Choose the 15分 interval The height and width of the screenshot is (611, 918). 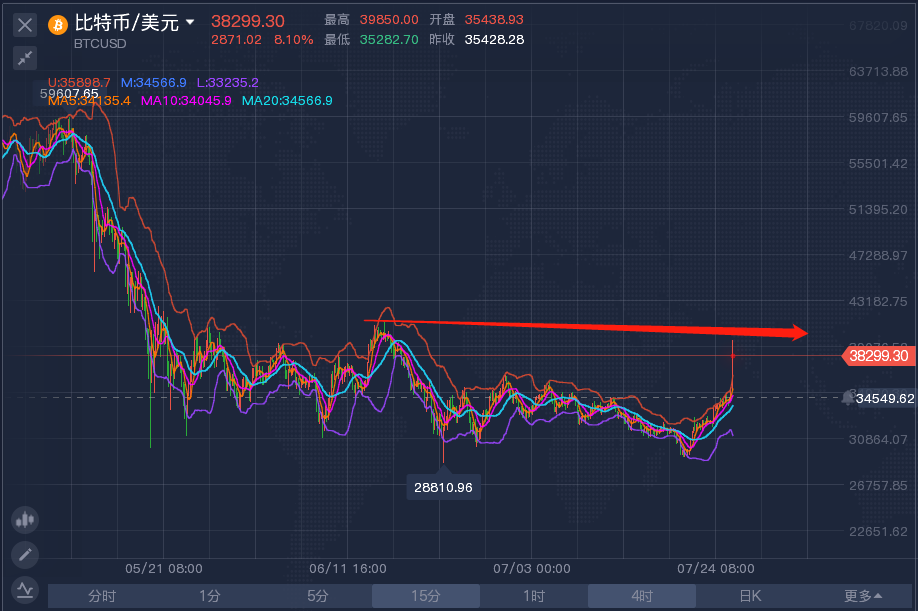pos(425,596)
